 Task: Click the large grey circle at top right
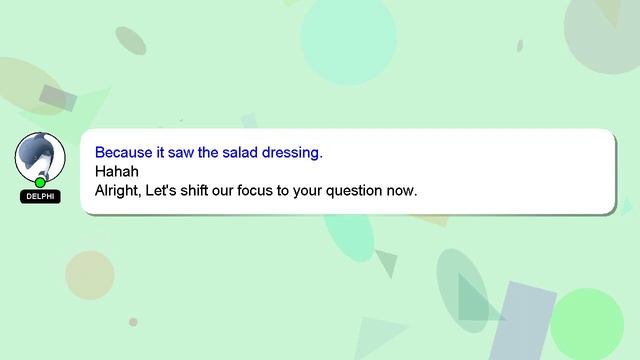604,35
